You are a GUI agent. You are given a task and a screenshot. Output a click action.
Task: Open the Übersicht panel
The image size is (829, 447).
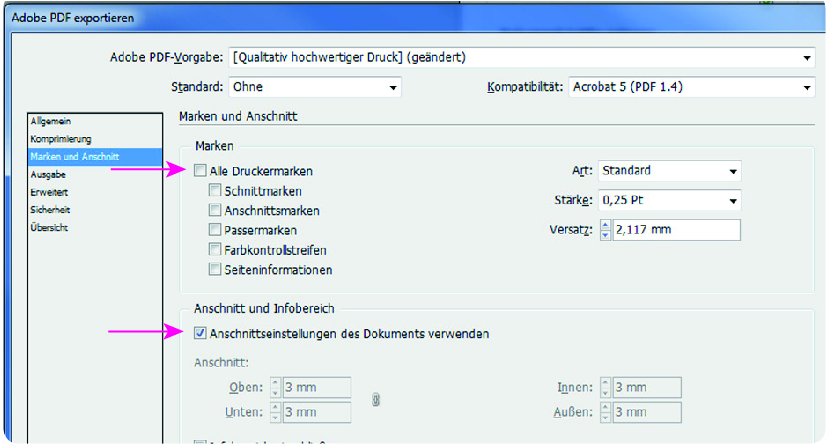pyautogui.click(x=51, y=228)
